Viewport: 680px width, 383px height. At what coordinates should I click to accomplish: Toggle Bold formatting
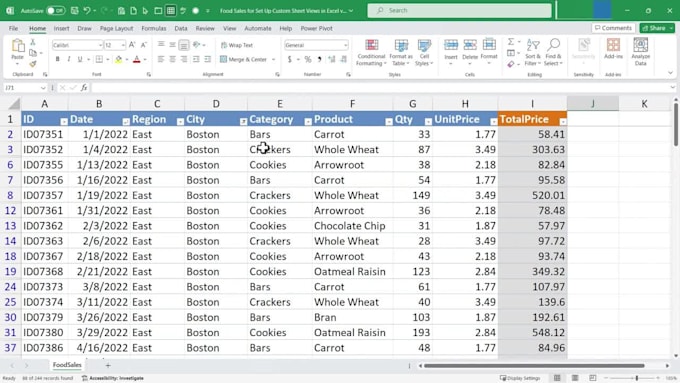pyautogui.click(x=57, y=59)
